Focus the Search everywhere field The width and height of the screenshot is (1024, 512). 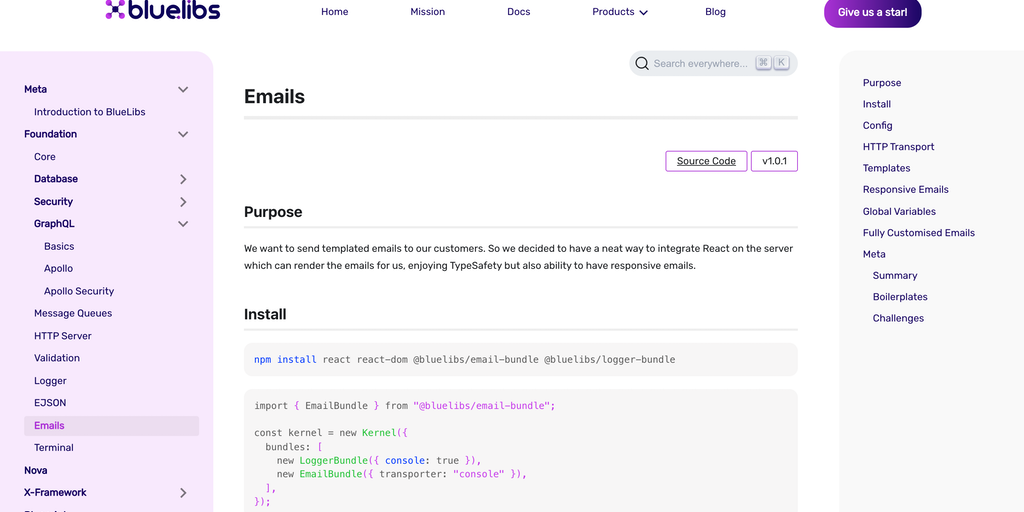pyautogui.click(x=713, y=63)
